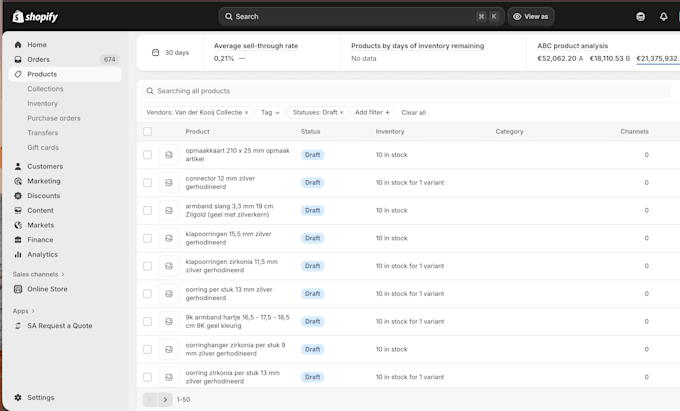Select the oorring zirkonia per stuk checkbox
The image size is (680, 411).
(x=147, y=377)
